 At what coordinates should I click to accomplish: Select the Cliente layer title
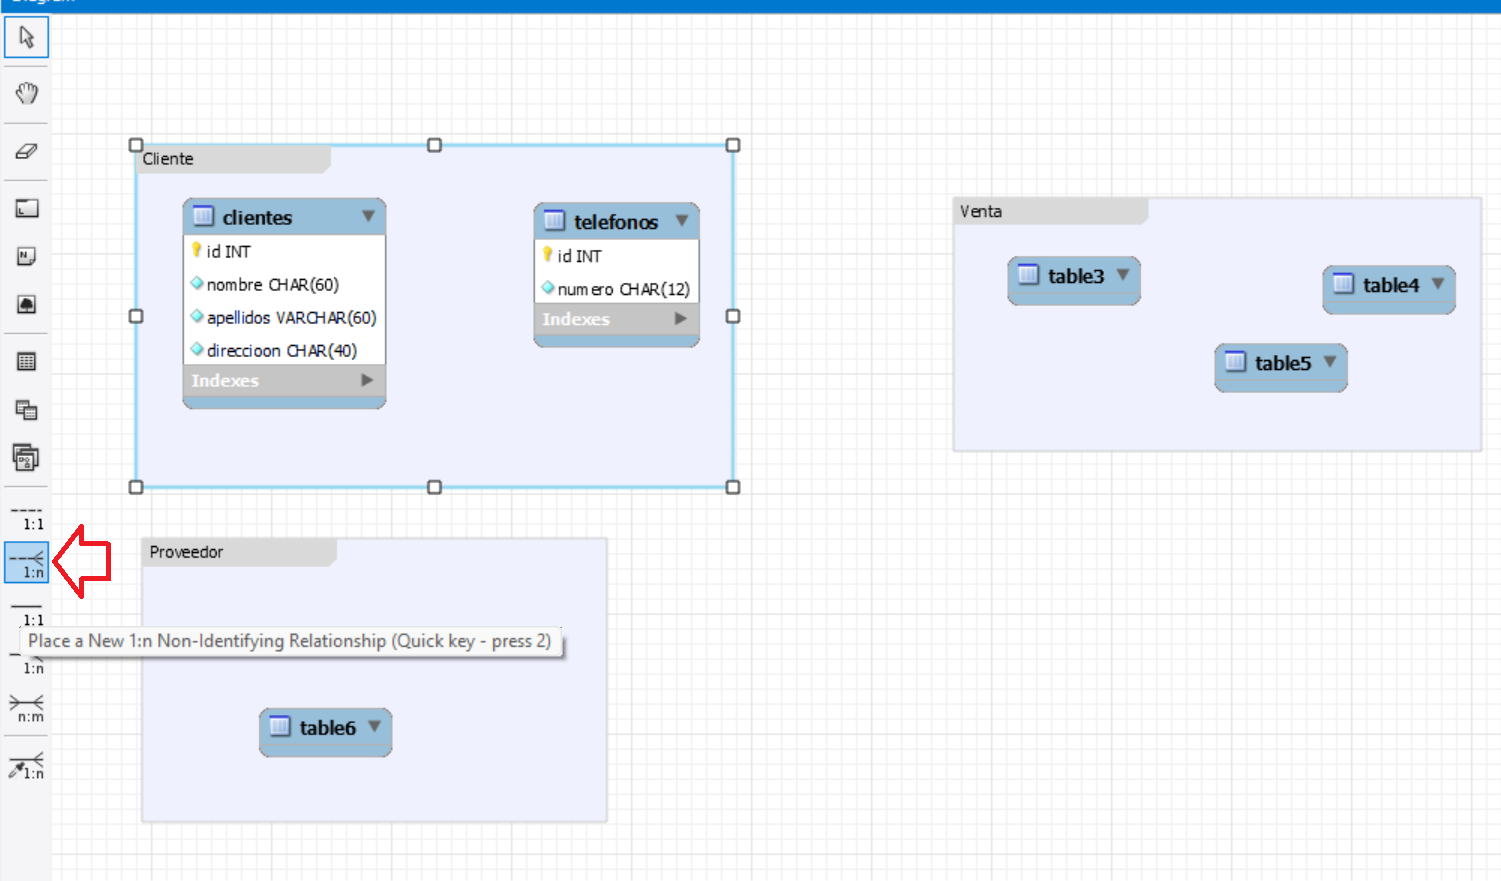(x=168, y=159)
